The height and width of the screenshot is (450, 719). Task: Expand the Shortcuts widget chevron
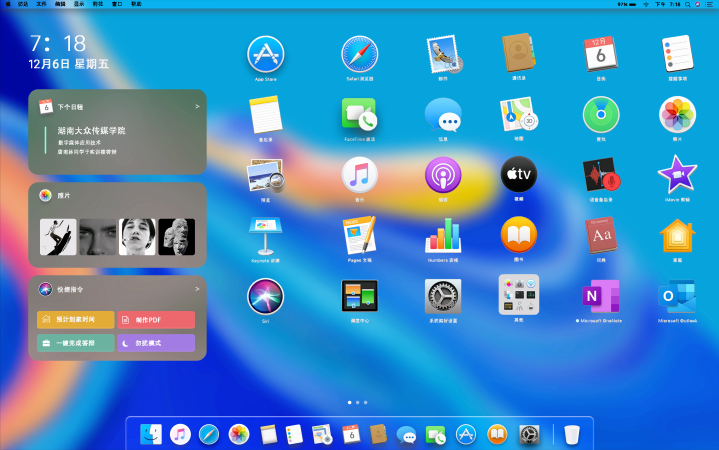(x=196, y=289)
